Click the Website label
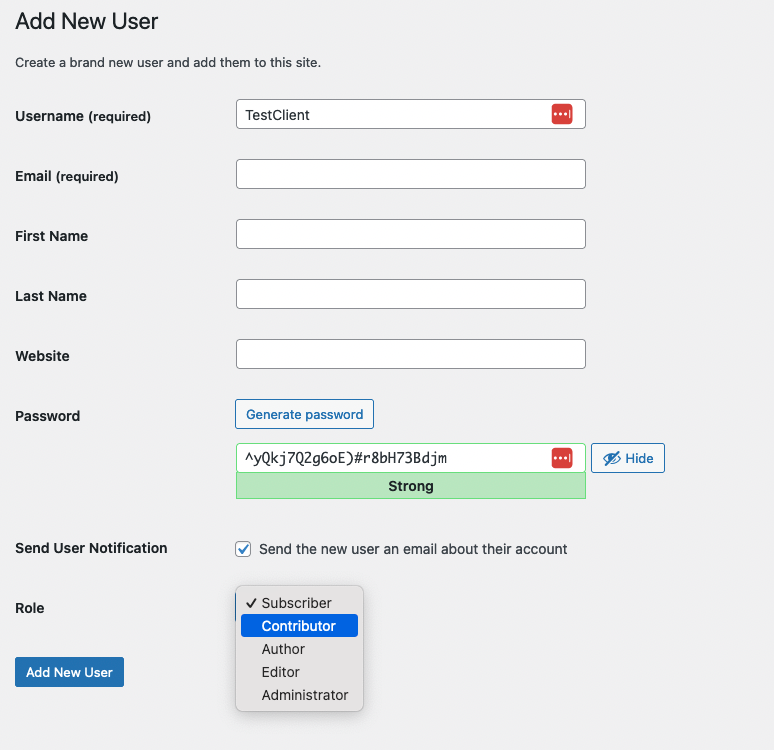 [x=42, y=356]
